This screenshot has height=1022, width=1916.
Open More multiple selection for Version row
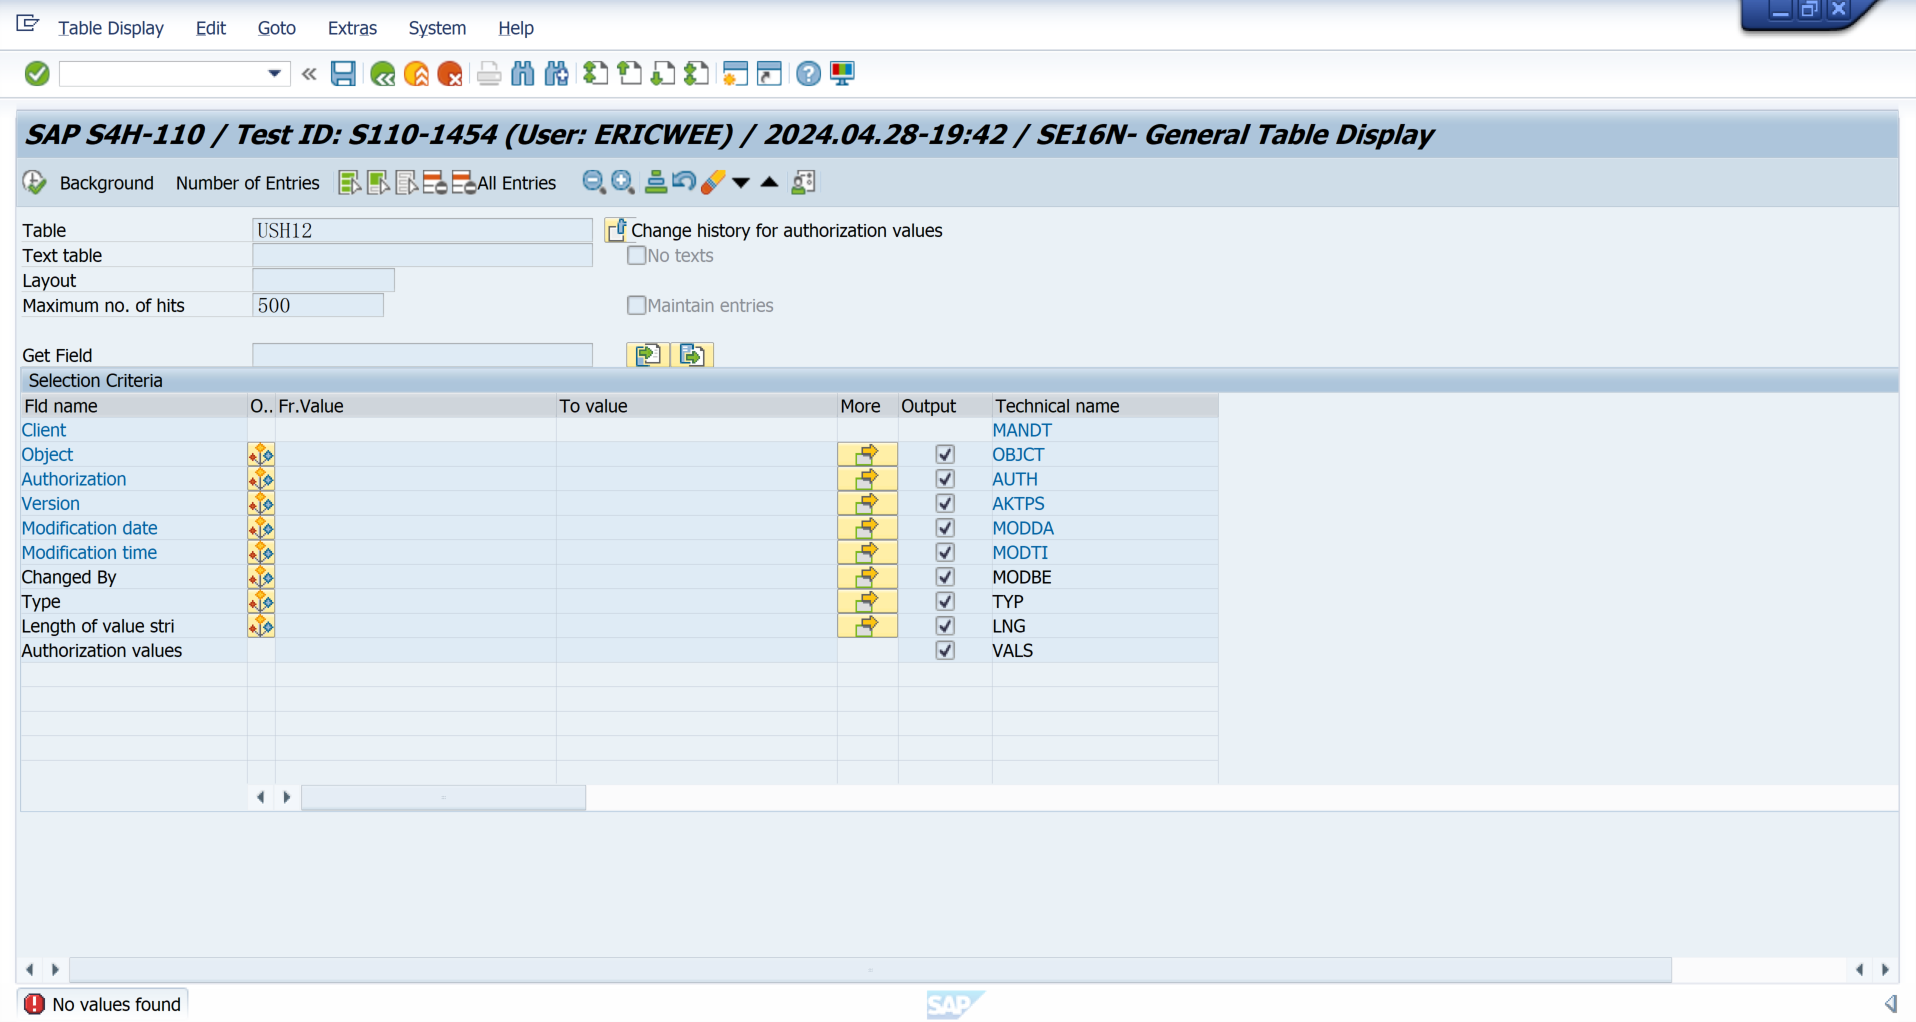click(867, 504)
